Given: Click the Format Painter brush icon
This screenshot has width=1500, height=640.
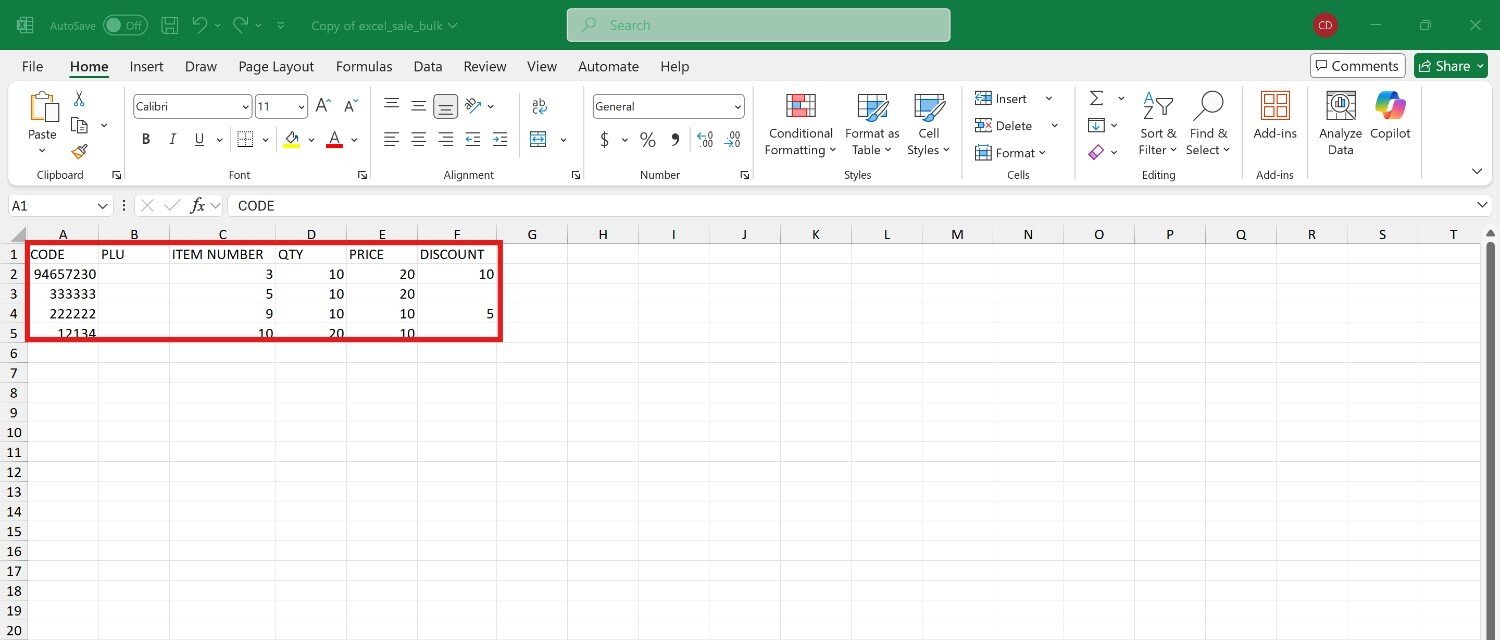Looking at the screenshot, I should point(79,151).
